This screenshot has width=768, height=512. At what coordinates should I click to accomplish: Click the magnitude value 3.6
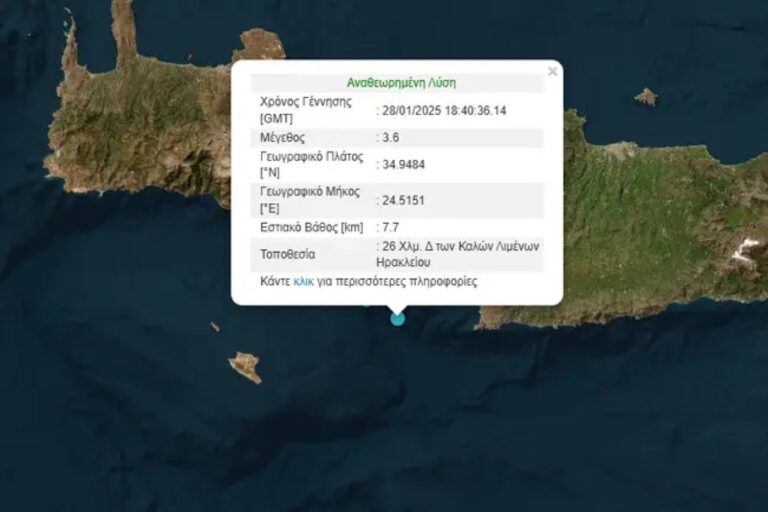coord(390,137)
